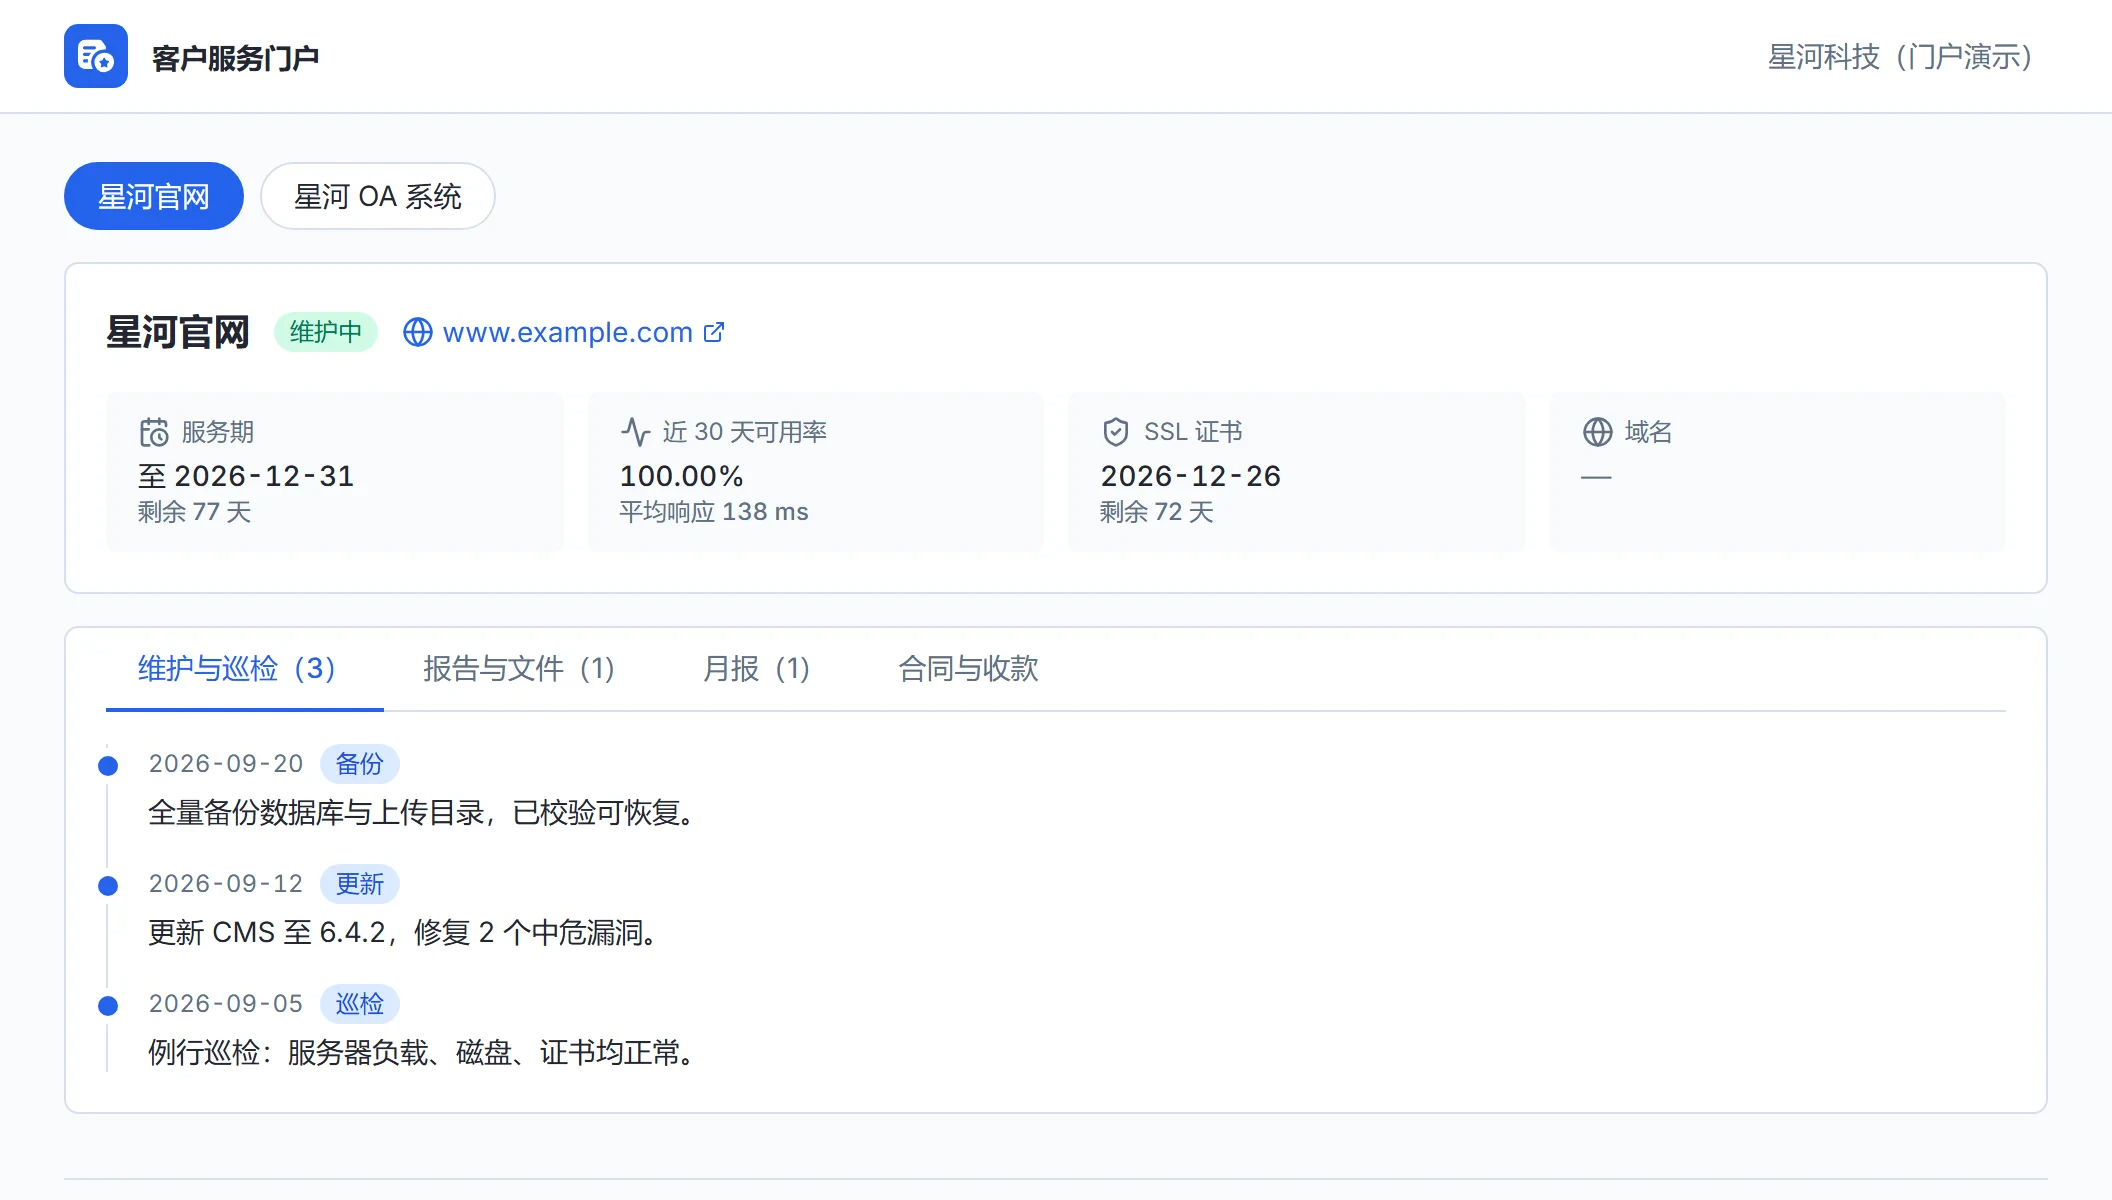Click the text 平均响应 138 ms
Screen dimensions: 2112x1200
click(714, 512)
